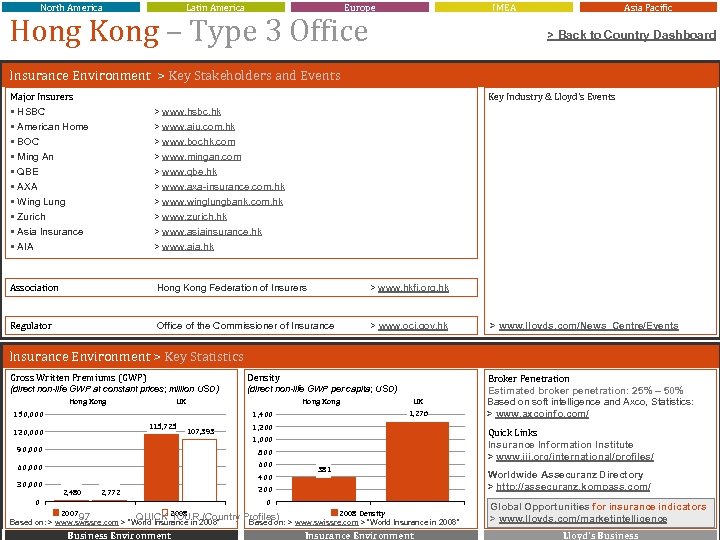Click the UK 1,276 density bar
The image size is (720, 540).
click(417, 461)
